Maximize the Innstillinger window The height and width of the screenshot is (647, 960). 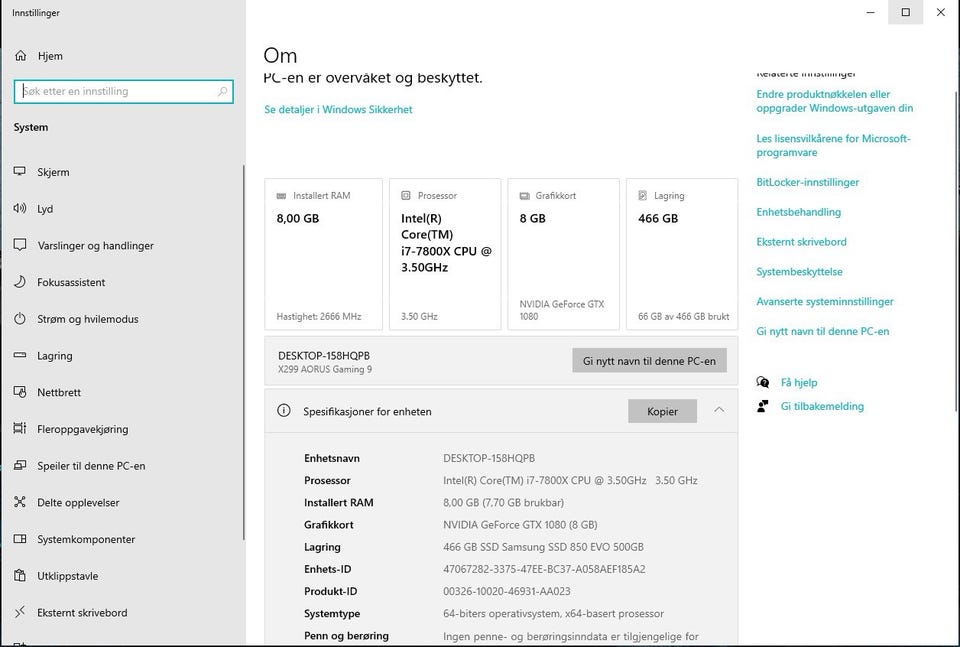coord(906,12)
